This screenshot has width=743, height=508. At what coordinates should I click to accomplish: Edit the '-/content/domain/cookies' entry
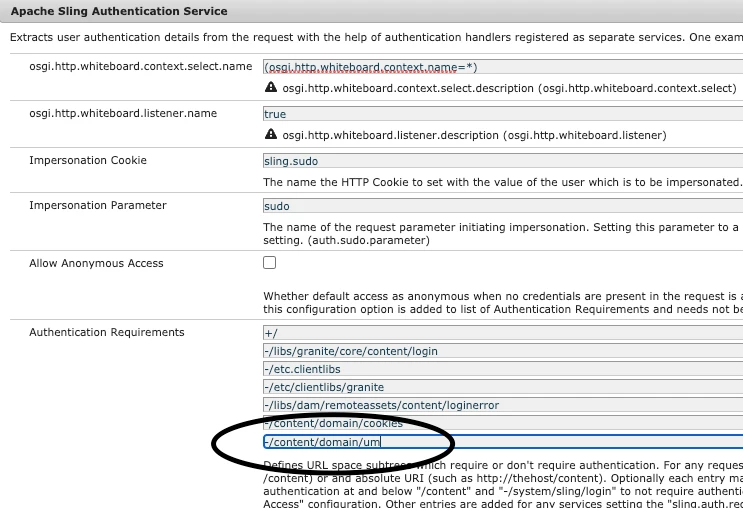click(x=503, y=423)
